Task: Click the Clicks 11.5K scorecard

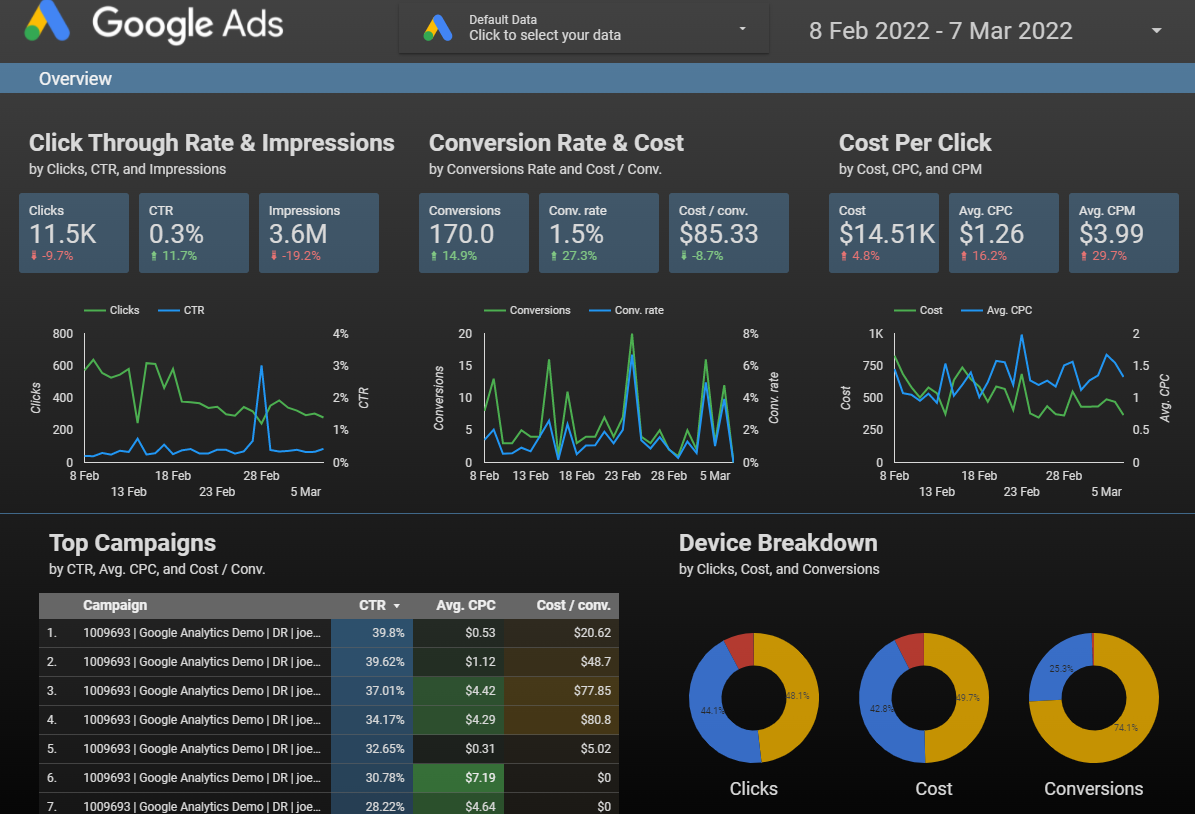Action: (74, 232)
